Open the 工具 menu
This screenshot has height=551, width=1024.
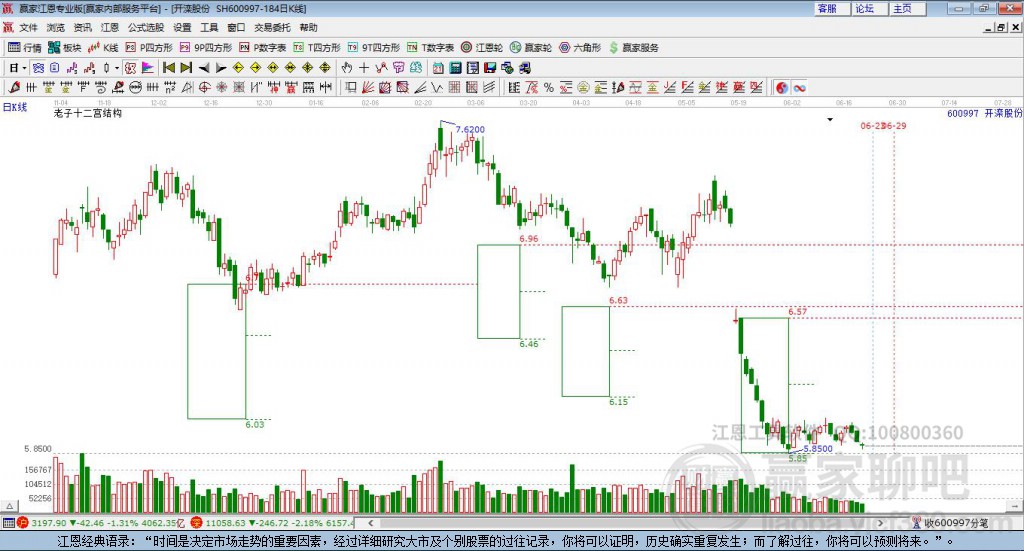(x=209, y=27)
